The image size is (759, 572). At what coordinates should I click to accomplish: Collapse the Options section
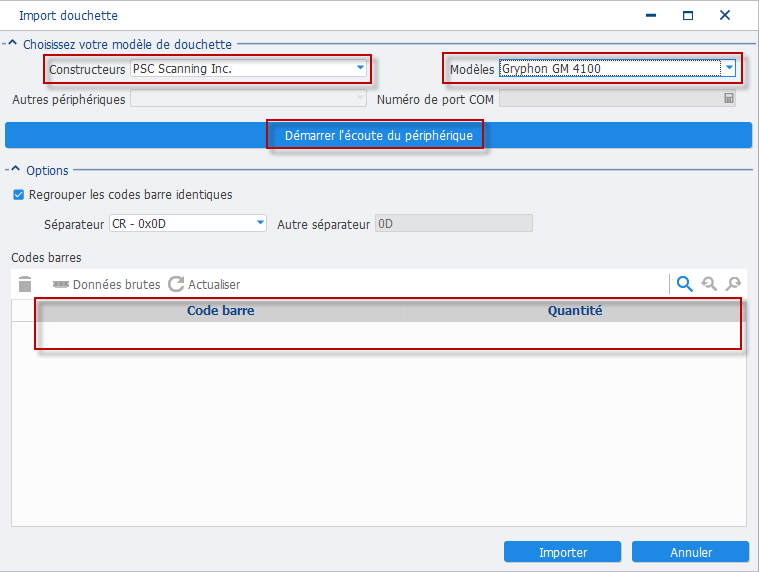pos(15,169)
